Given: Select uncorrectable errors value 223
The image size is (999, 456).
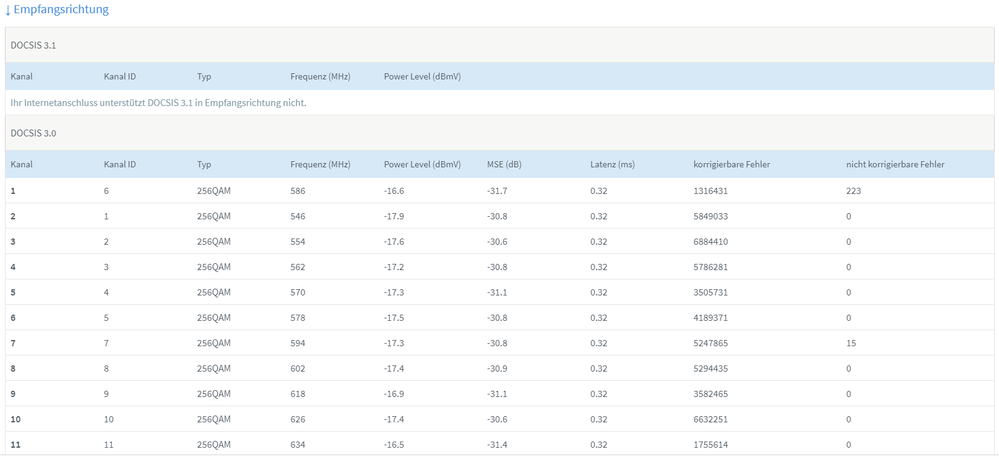Looking at the screenshot, I should pos(854,190).
